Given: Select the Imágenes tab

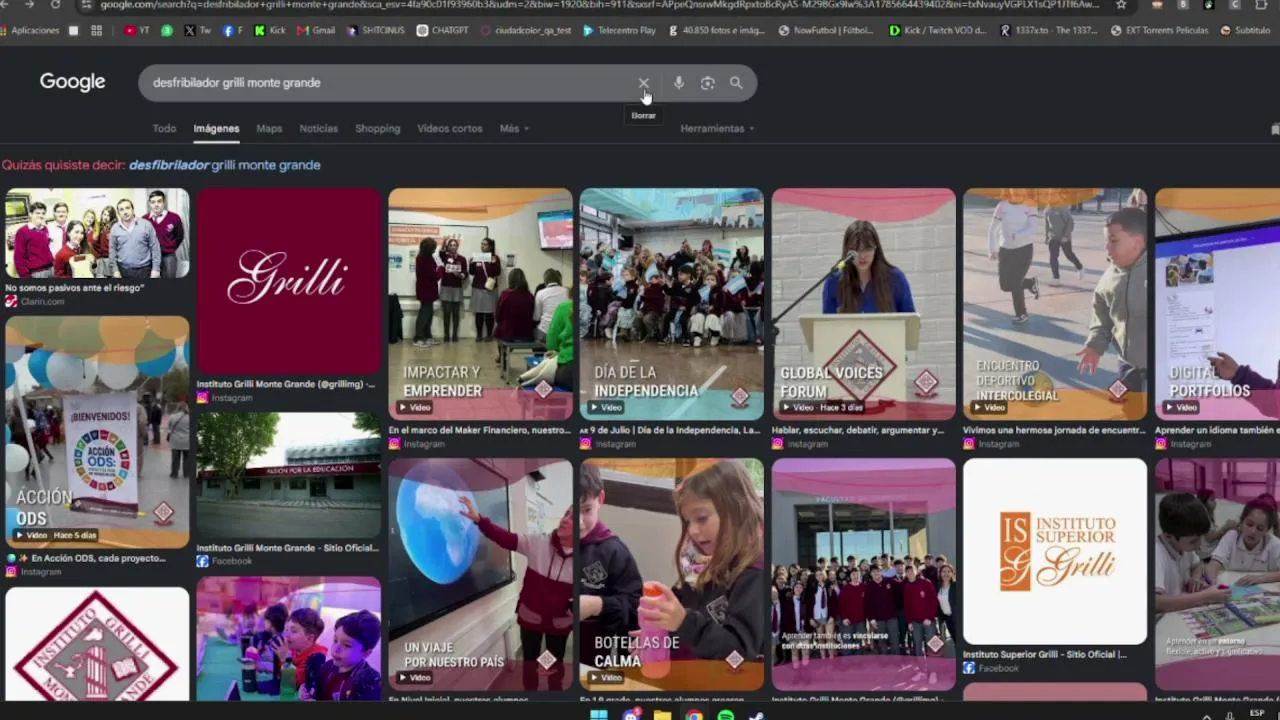Looking at the screenshot, I should coord(216,128).
